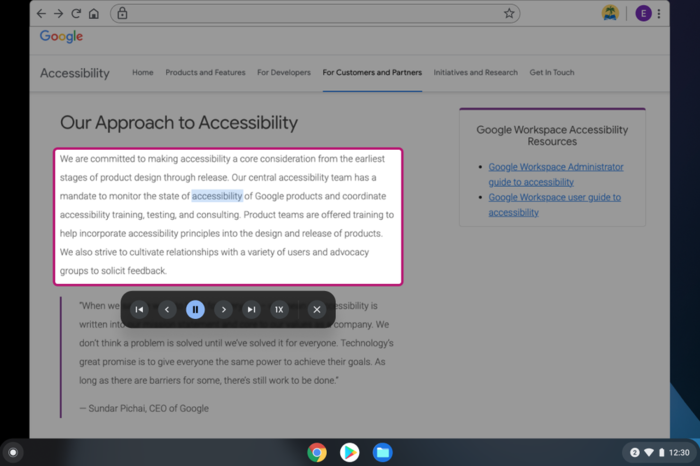The image size is (700, 466).
Task: Open the profile avatar labeled E
Action: (x=643, y=14)
